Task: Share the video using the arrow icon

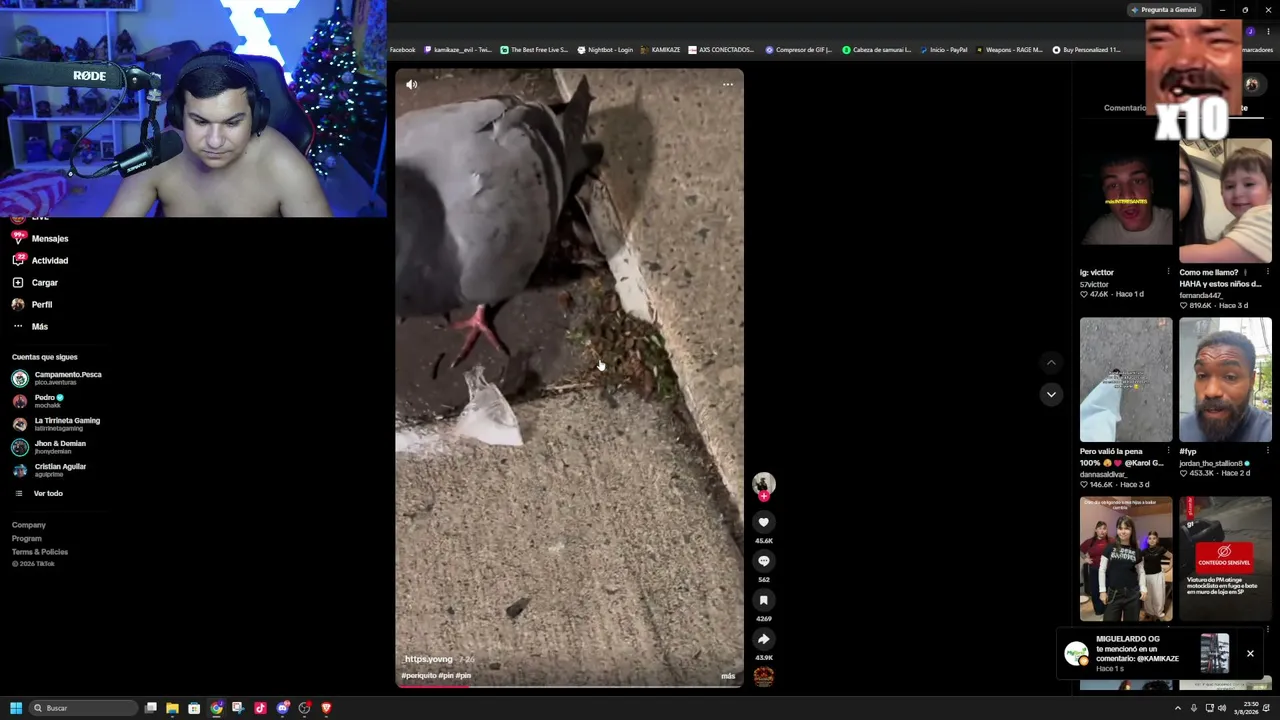Action: [764, 639]
